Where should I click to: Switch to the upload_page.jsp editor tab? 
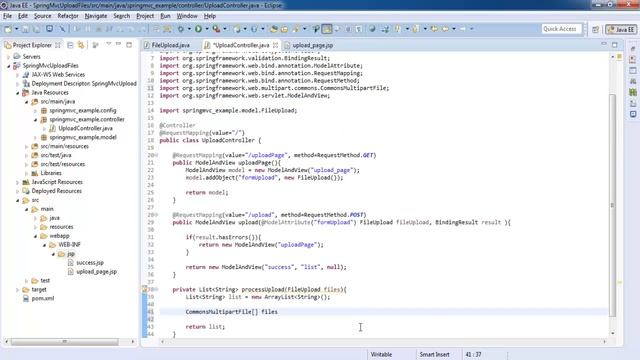tap(312, 45)
